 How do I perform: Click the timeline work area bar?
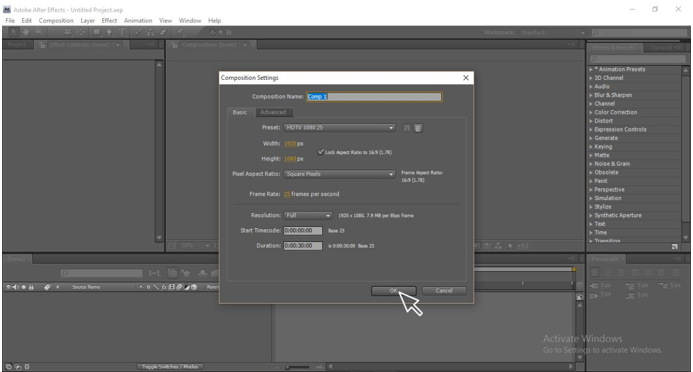pos(523,269)
